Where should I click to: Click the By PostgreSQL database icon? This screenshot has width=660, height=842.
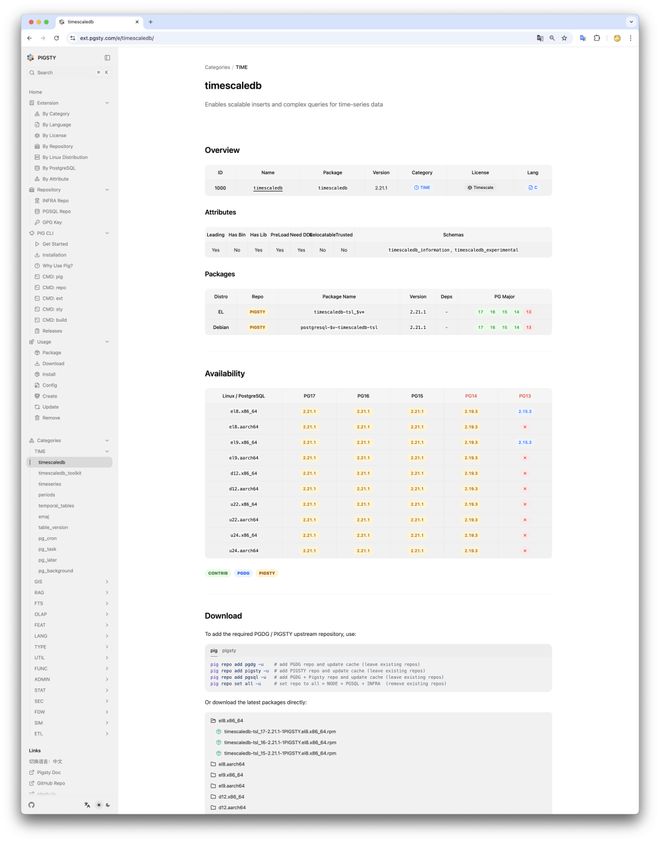pyautogui.click(x=37, y=168)
